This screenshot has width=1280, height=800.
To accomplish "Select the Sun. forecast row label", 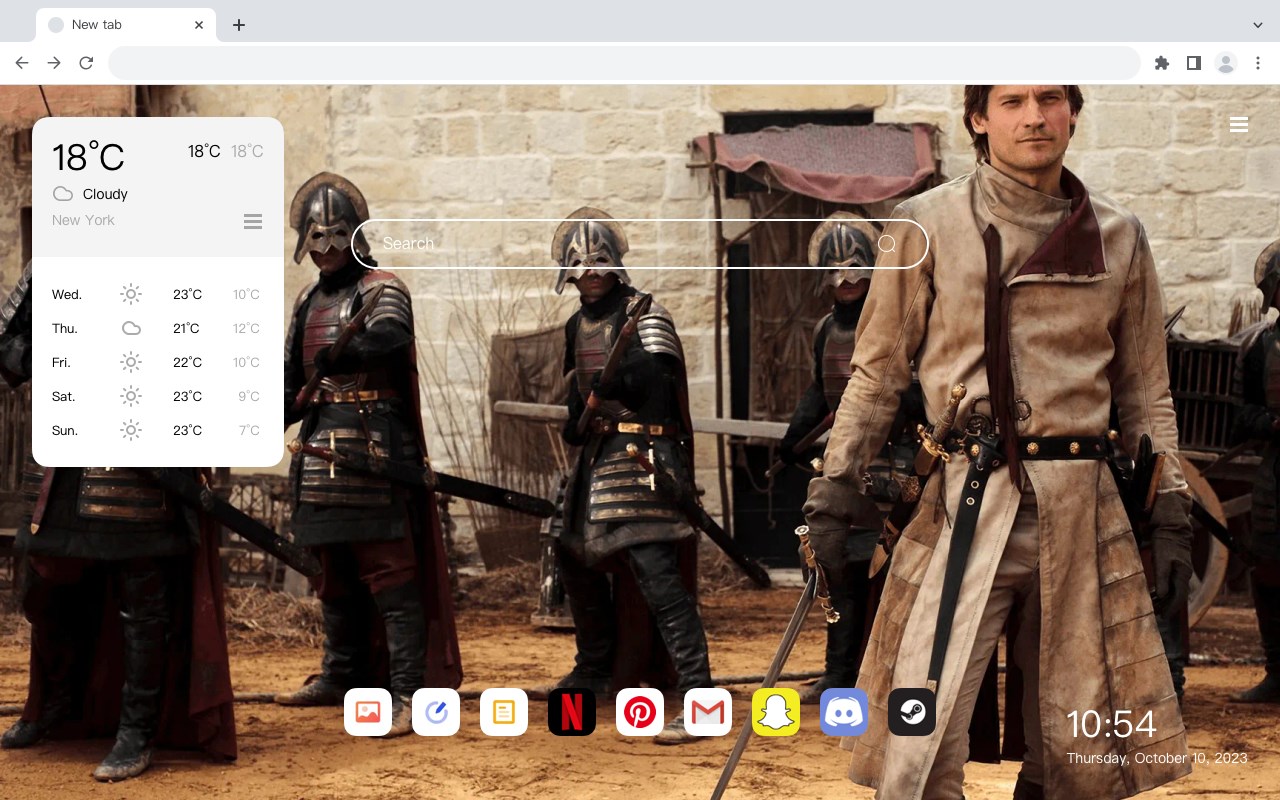I will pyautogui.click(x=65, y=430).
